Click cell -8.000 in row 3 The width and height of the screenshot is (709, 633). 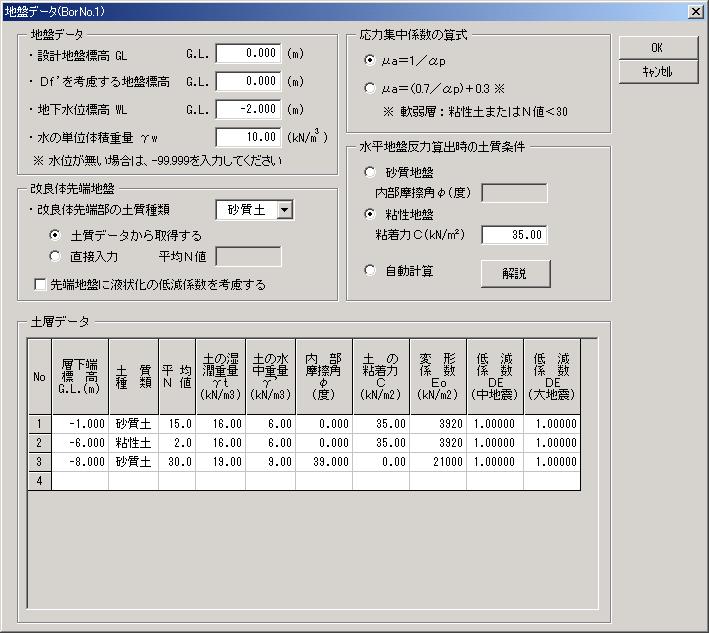(80, 462)
